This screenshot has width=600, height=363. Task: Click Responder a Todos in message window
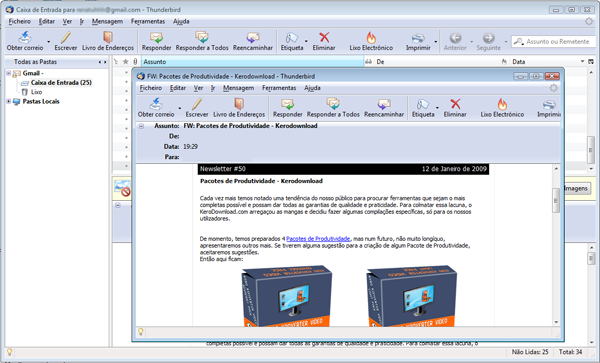(333, 108)
